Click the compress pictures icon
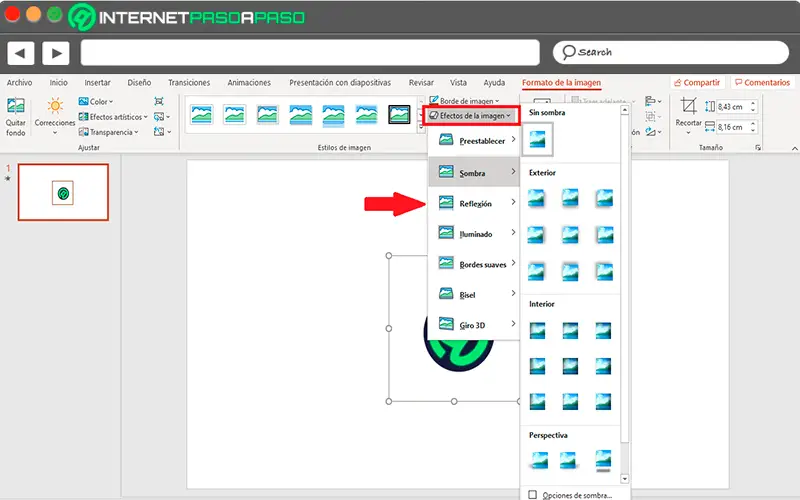The width and height of the screenshot is (800, 500). (x=159, y=102)
